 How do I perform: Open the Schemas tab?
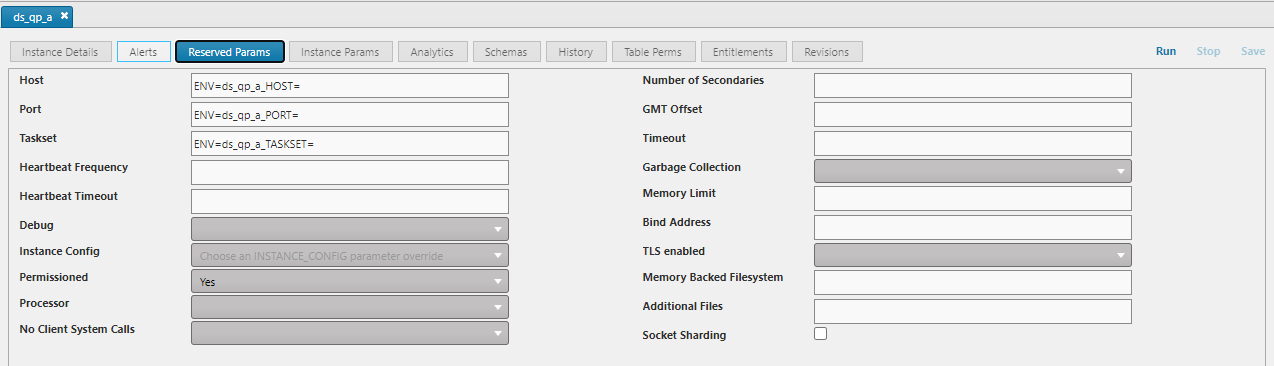click(506, 52)
